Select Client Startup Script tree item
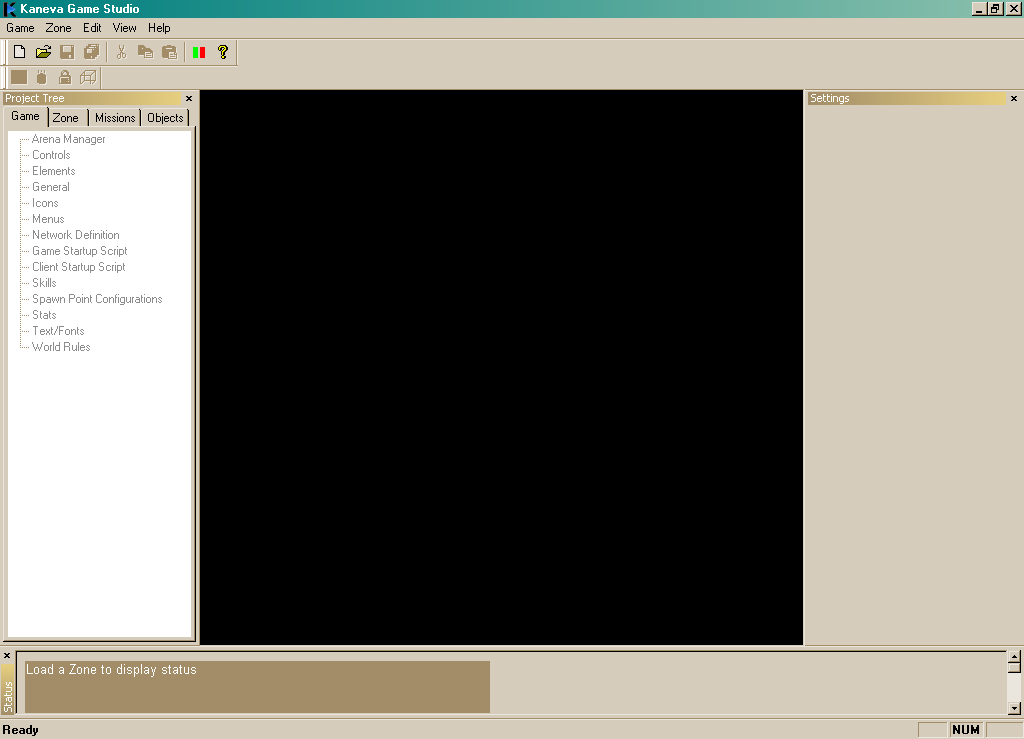Image resolution: width=1024 pixels, height=739 pixels. tap(78, 267)
